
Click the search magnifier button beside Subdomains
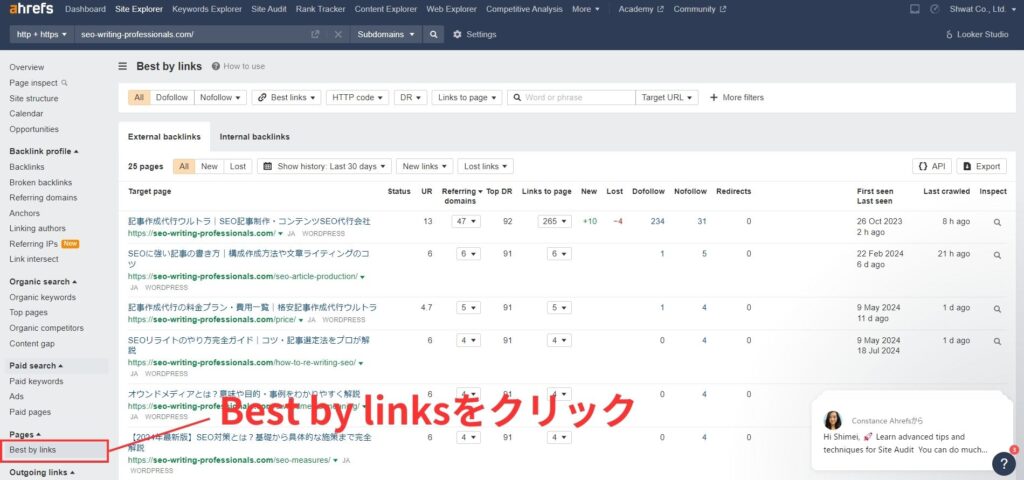[433, 35]
